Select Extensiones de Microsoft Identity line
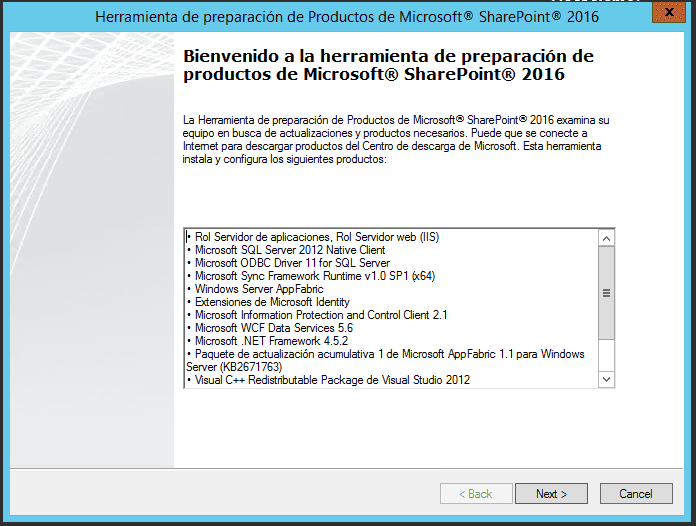The width and height of the screenshot is (696, 526). point(272,302)
